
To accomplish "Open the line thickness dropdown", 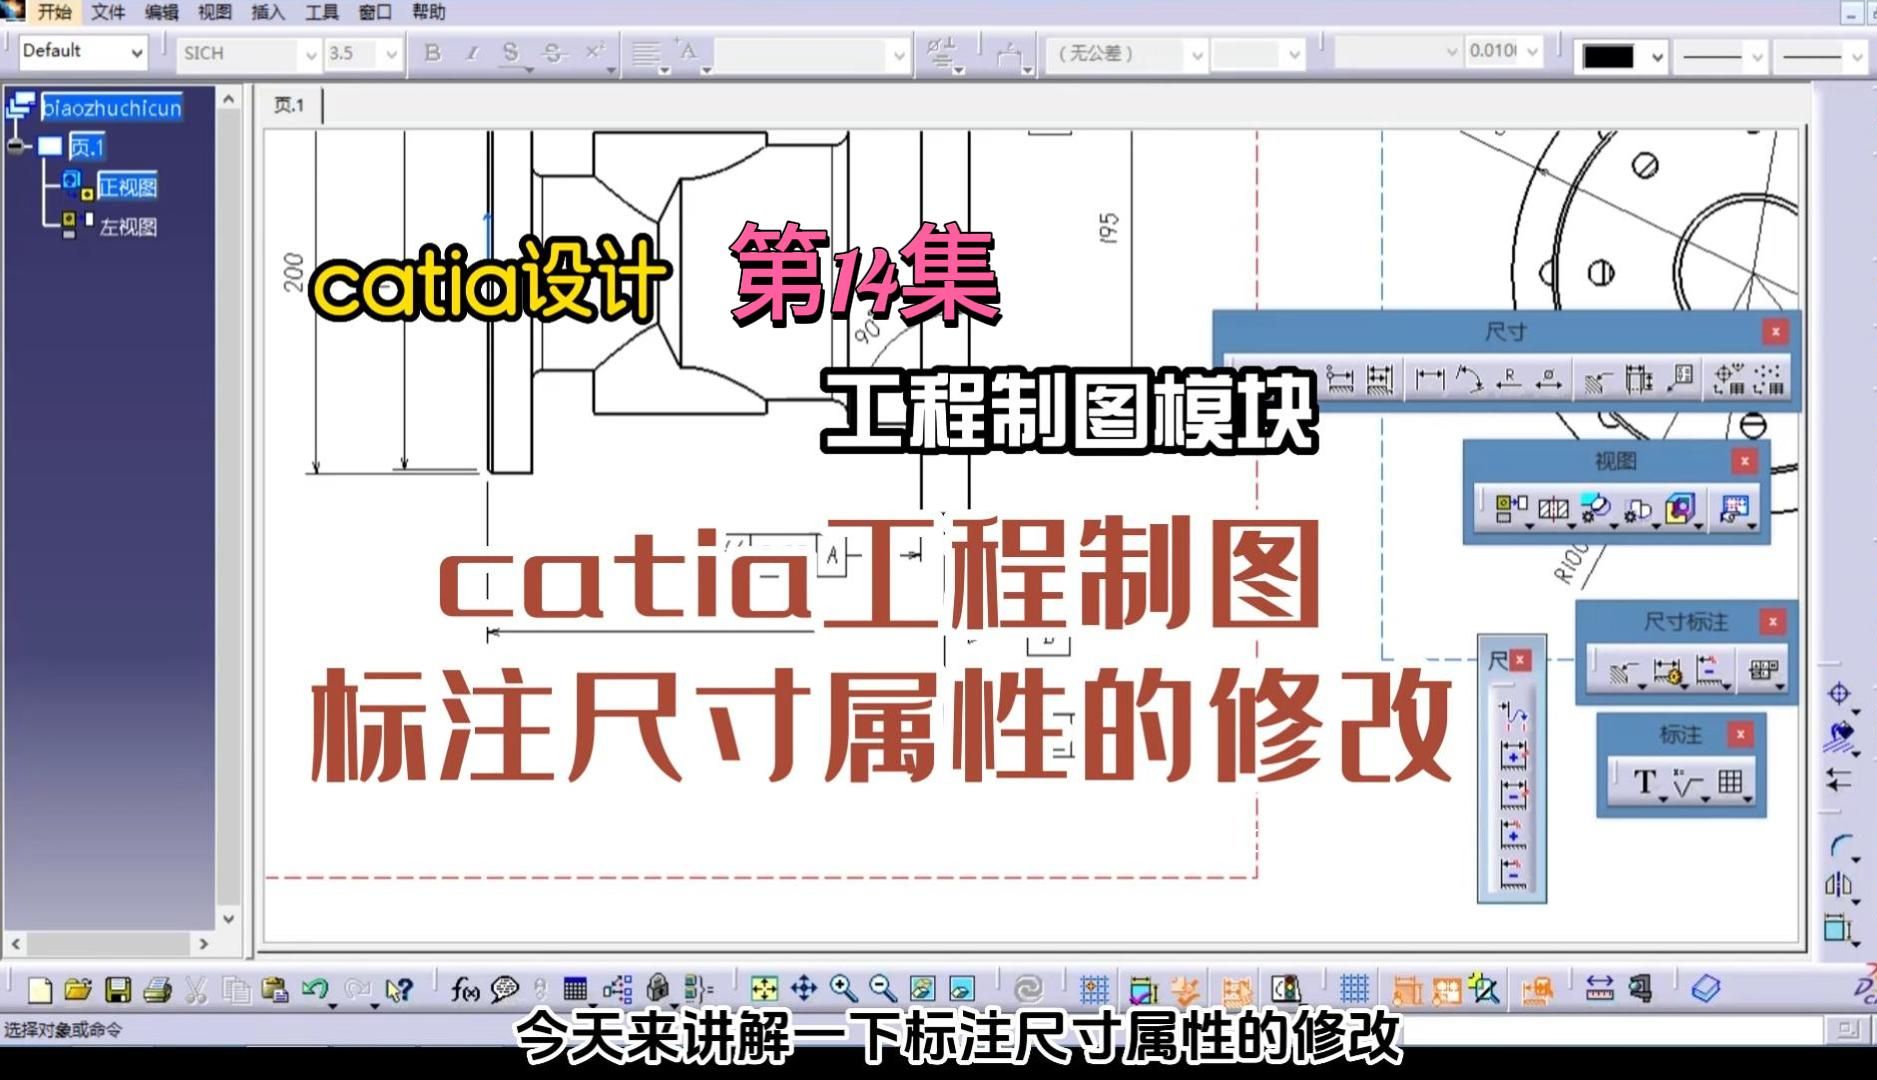I will point(1757,56).
